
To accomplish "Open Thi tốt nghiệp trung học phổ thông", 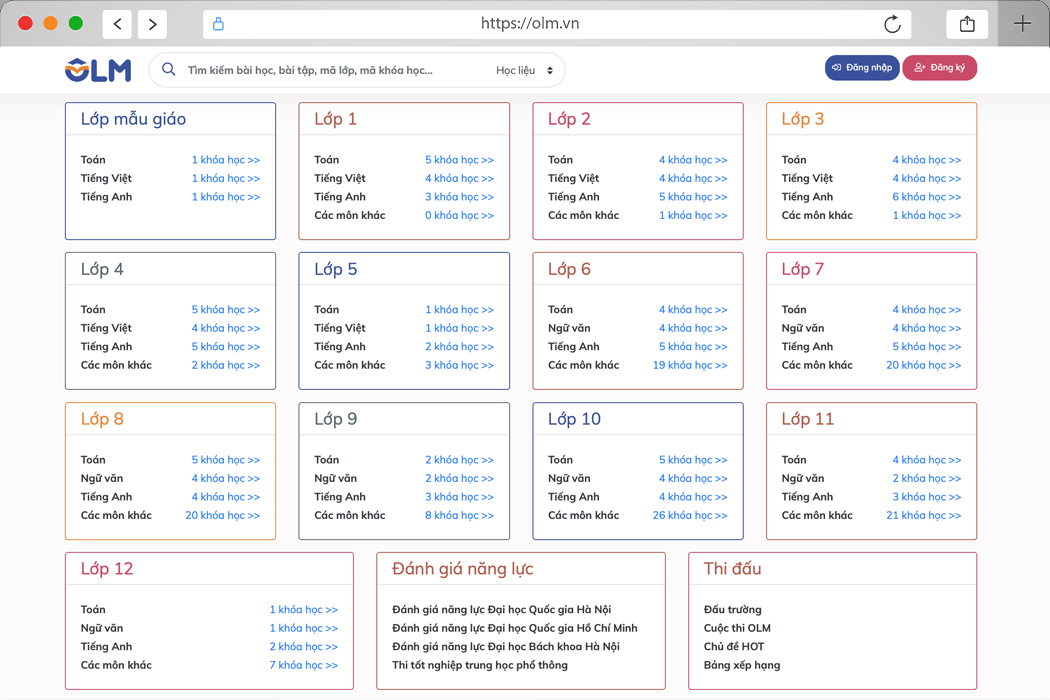I will tap(479, 665).
